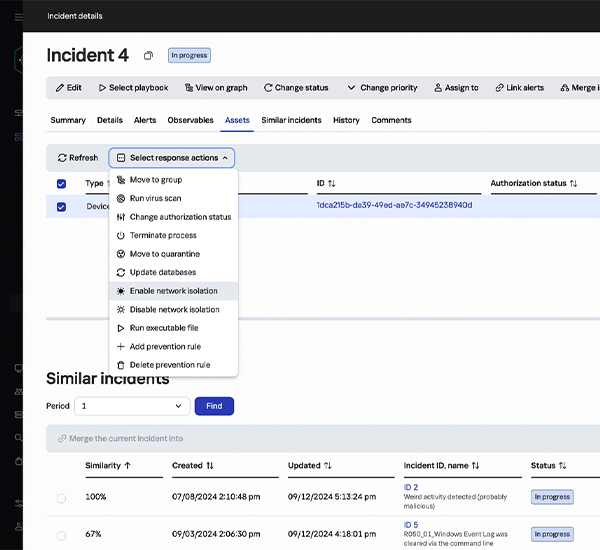The width and height of the screenshot is (600, 550).
Task: Sort the ID column in assets table
Action: coord(332,184)
